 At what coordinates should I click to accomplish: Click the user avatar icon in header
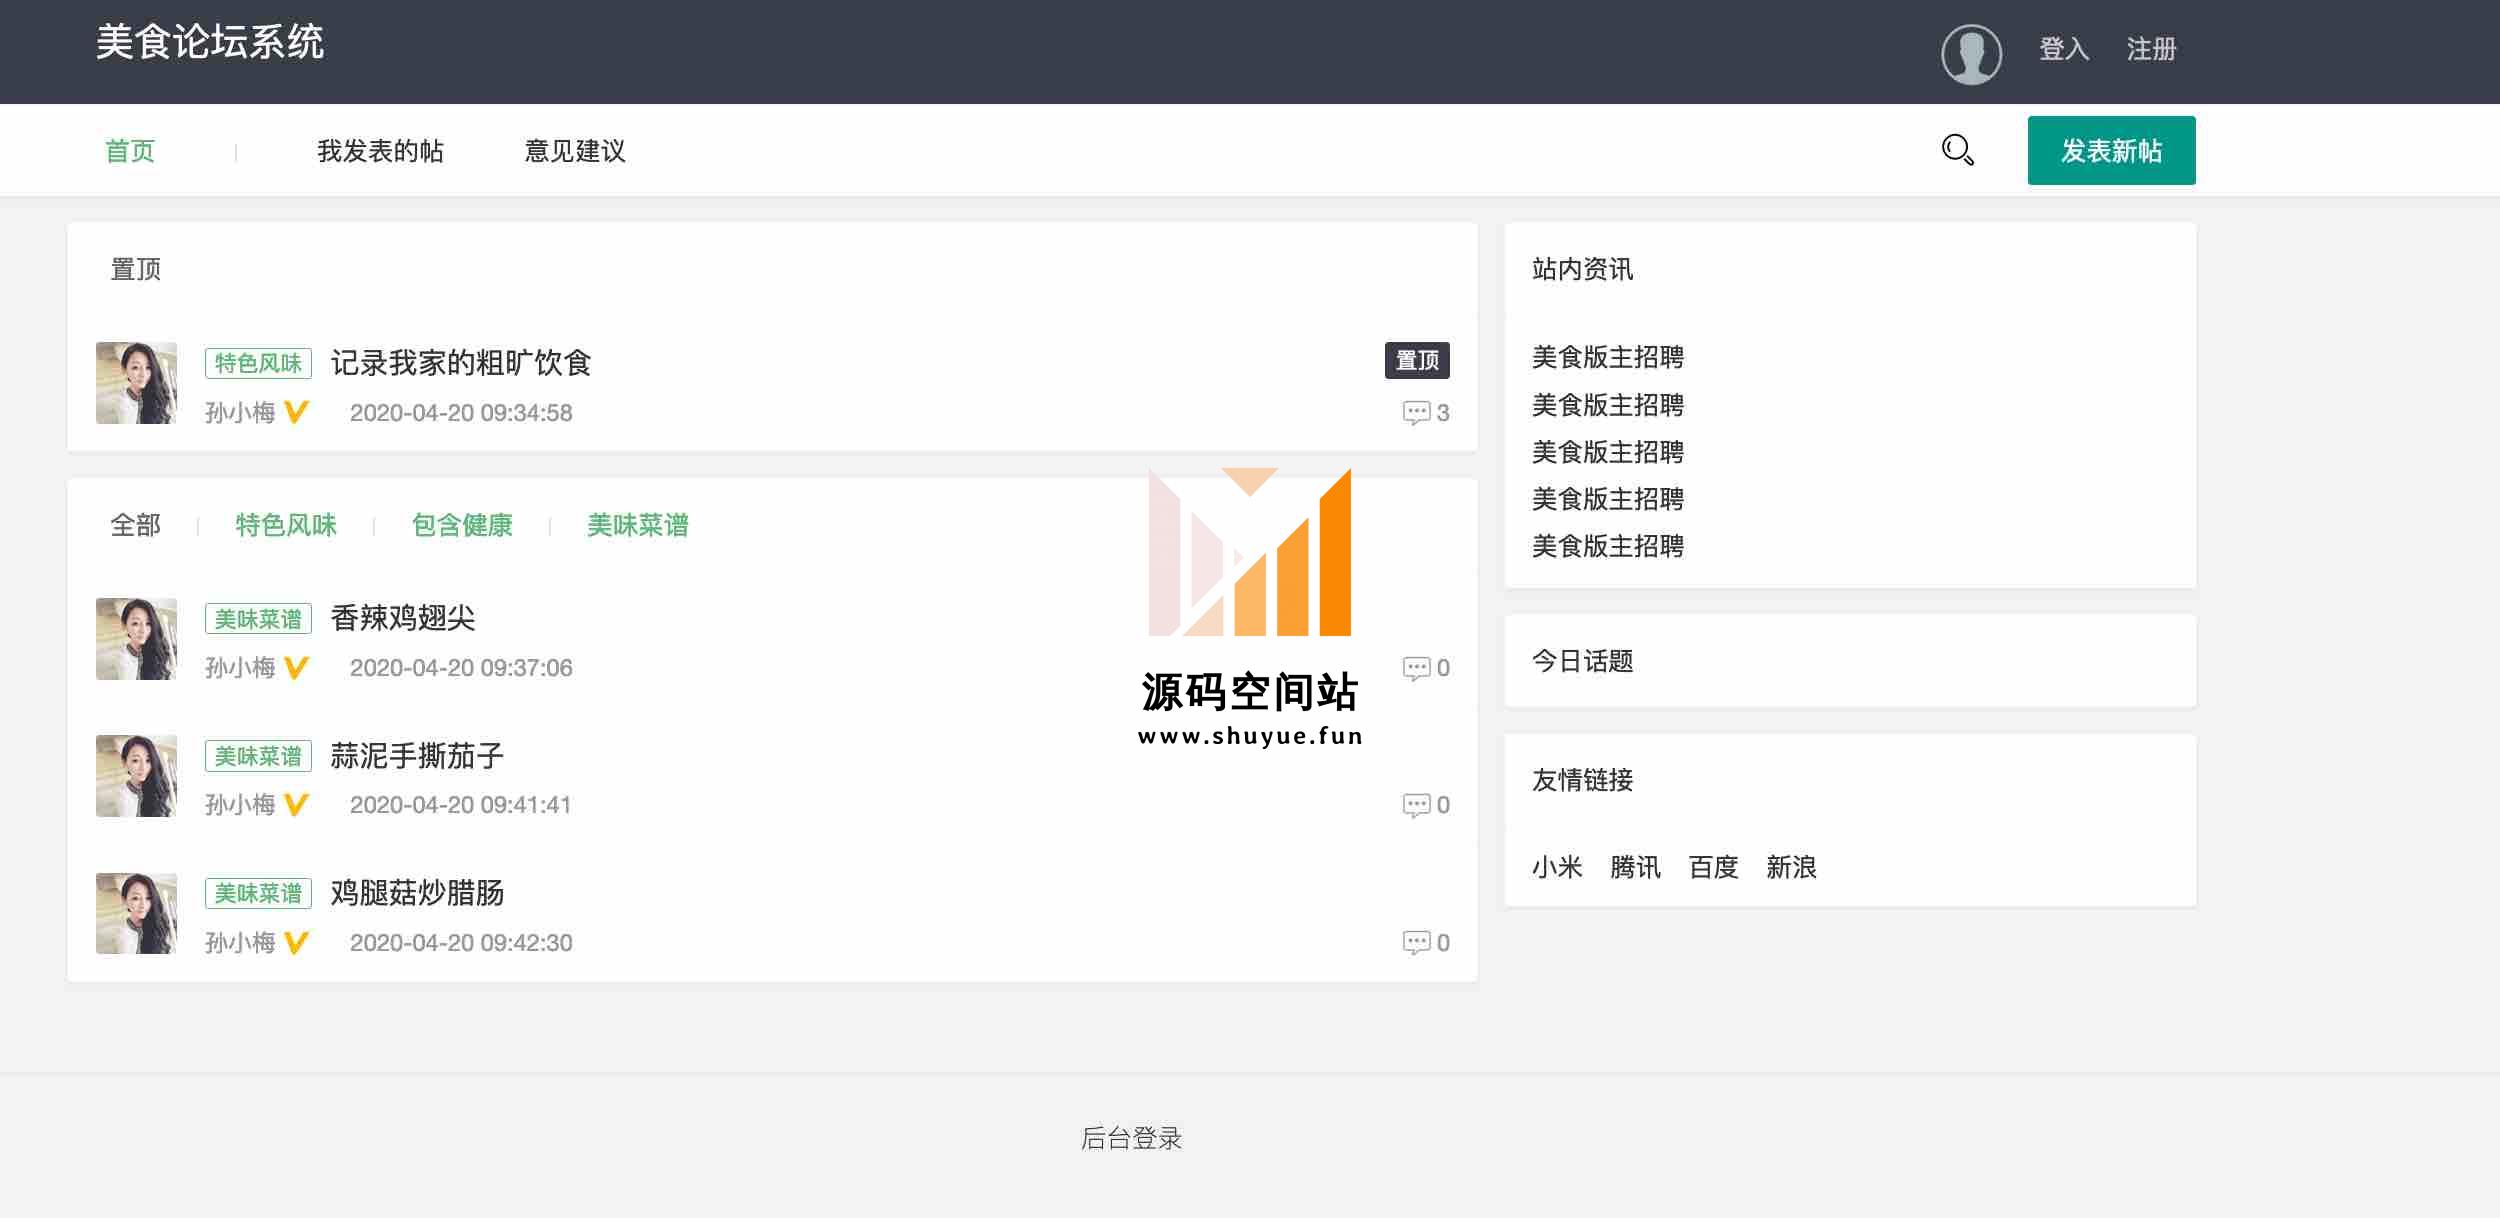coord(1971,54)
